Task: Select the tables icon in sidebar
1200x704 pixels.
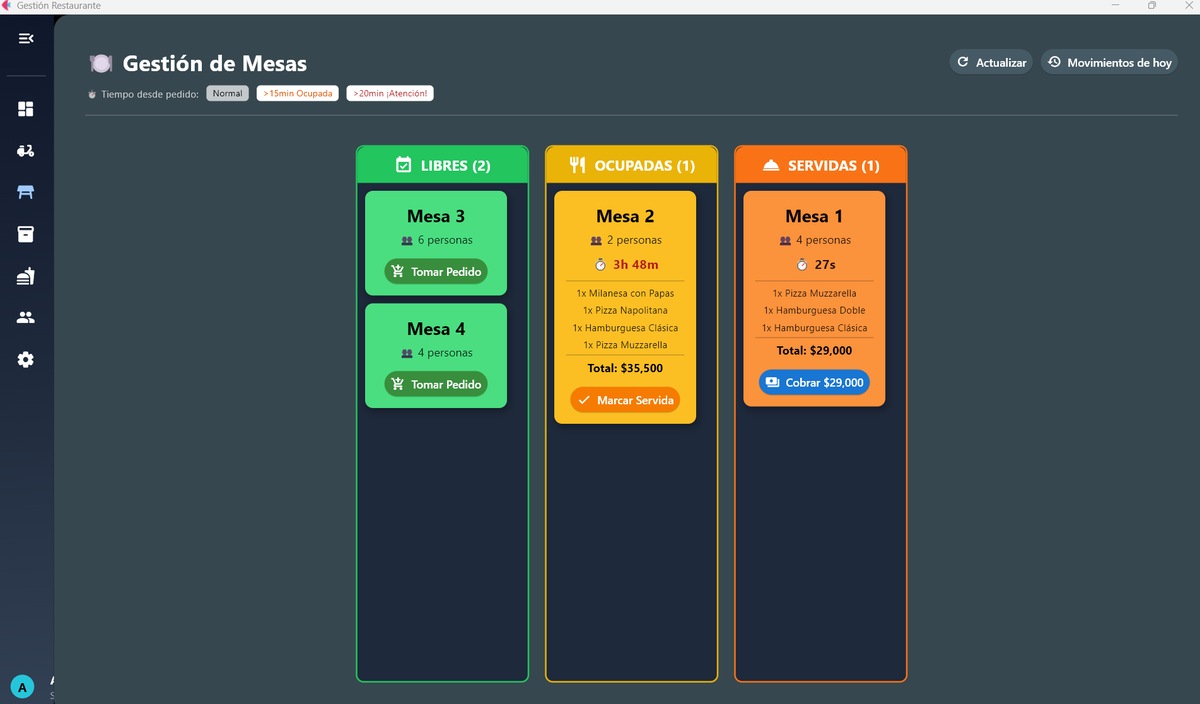Action: [26, 192]
